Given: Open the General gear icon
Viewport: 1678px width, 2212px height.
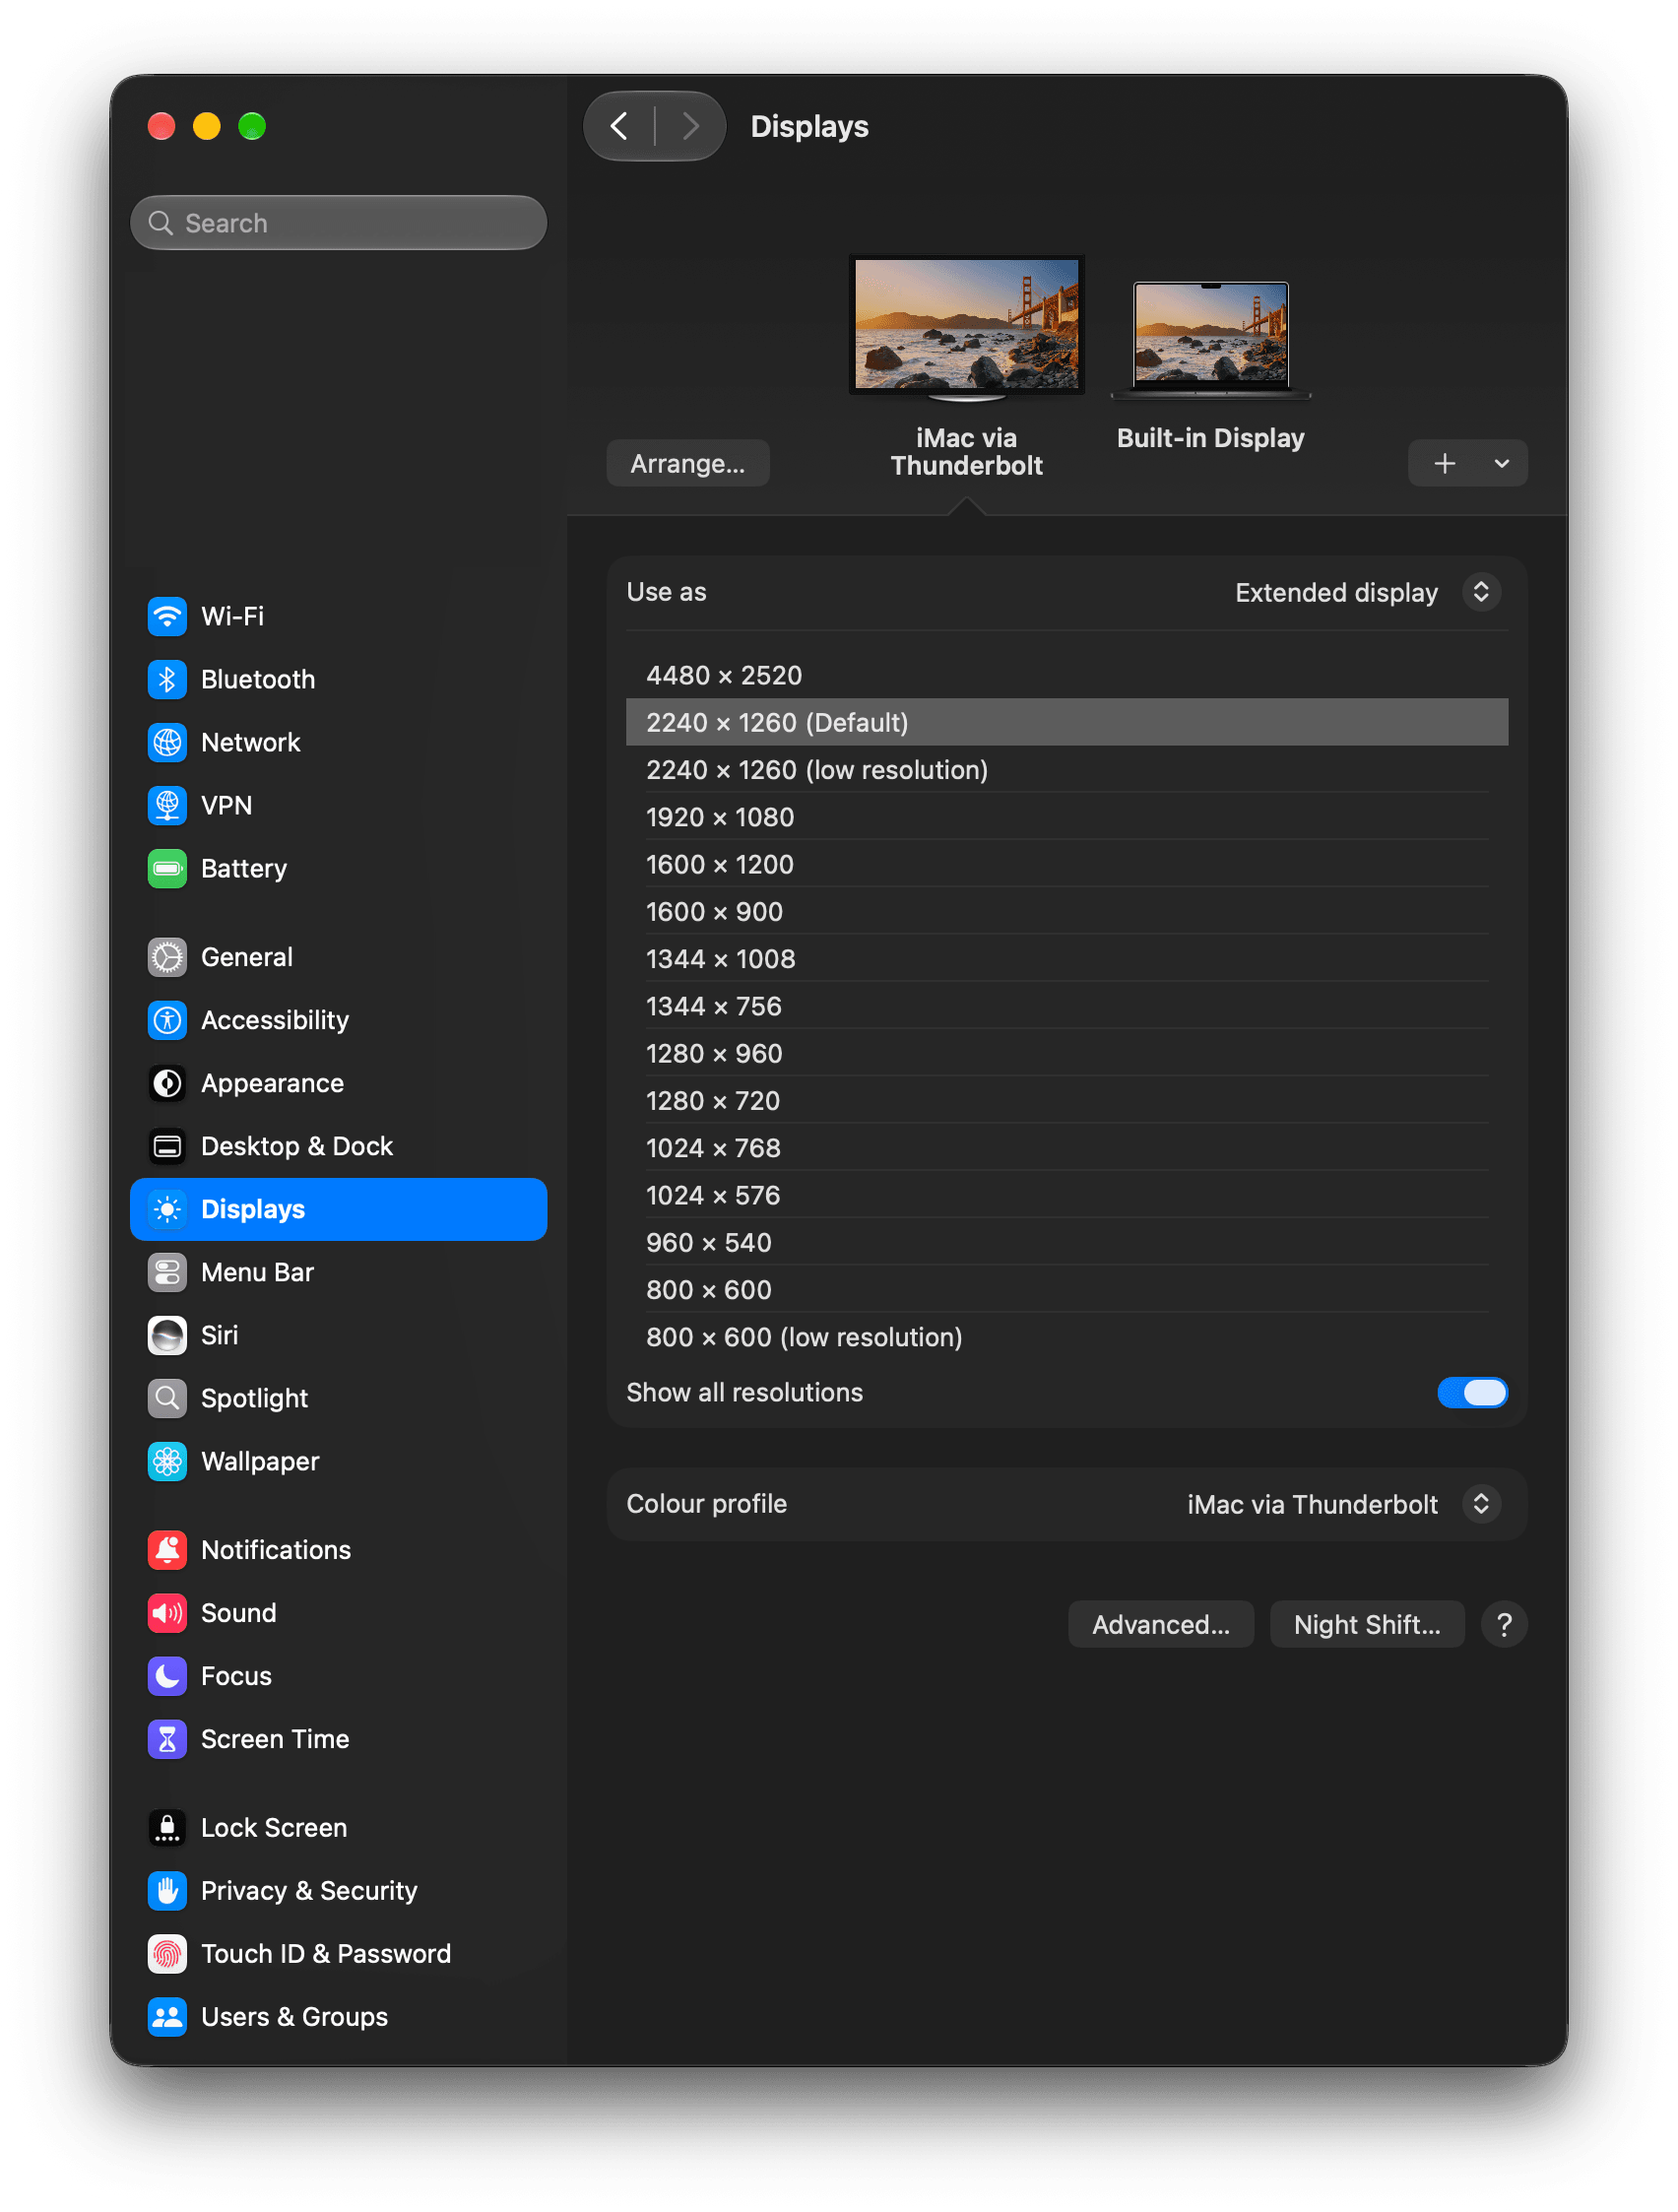Looking at the screenshot, I should 167,957.
